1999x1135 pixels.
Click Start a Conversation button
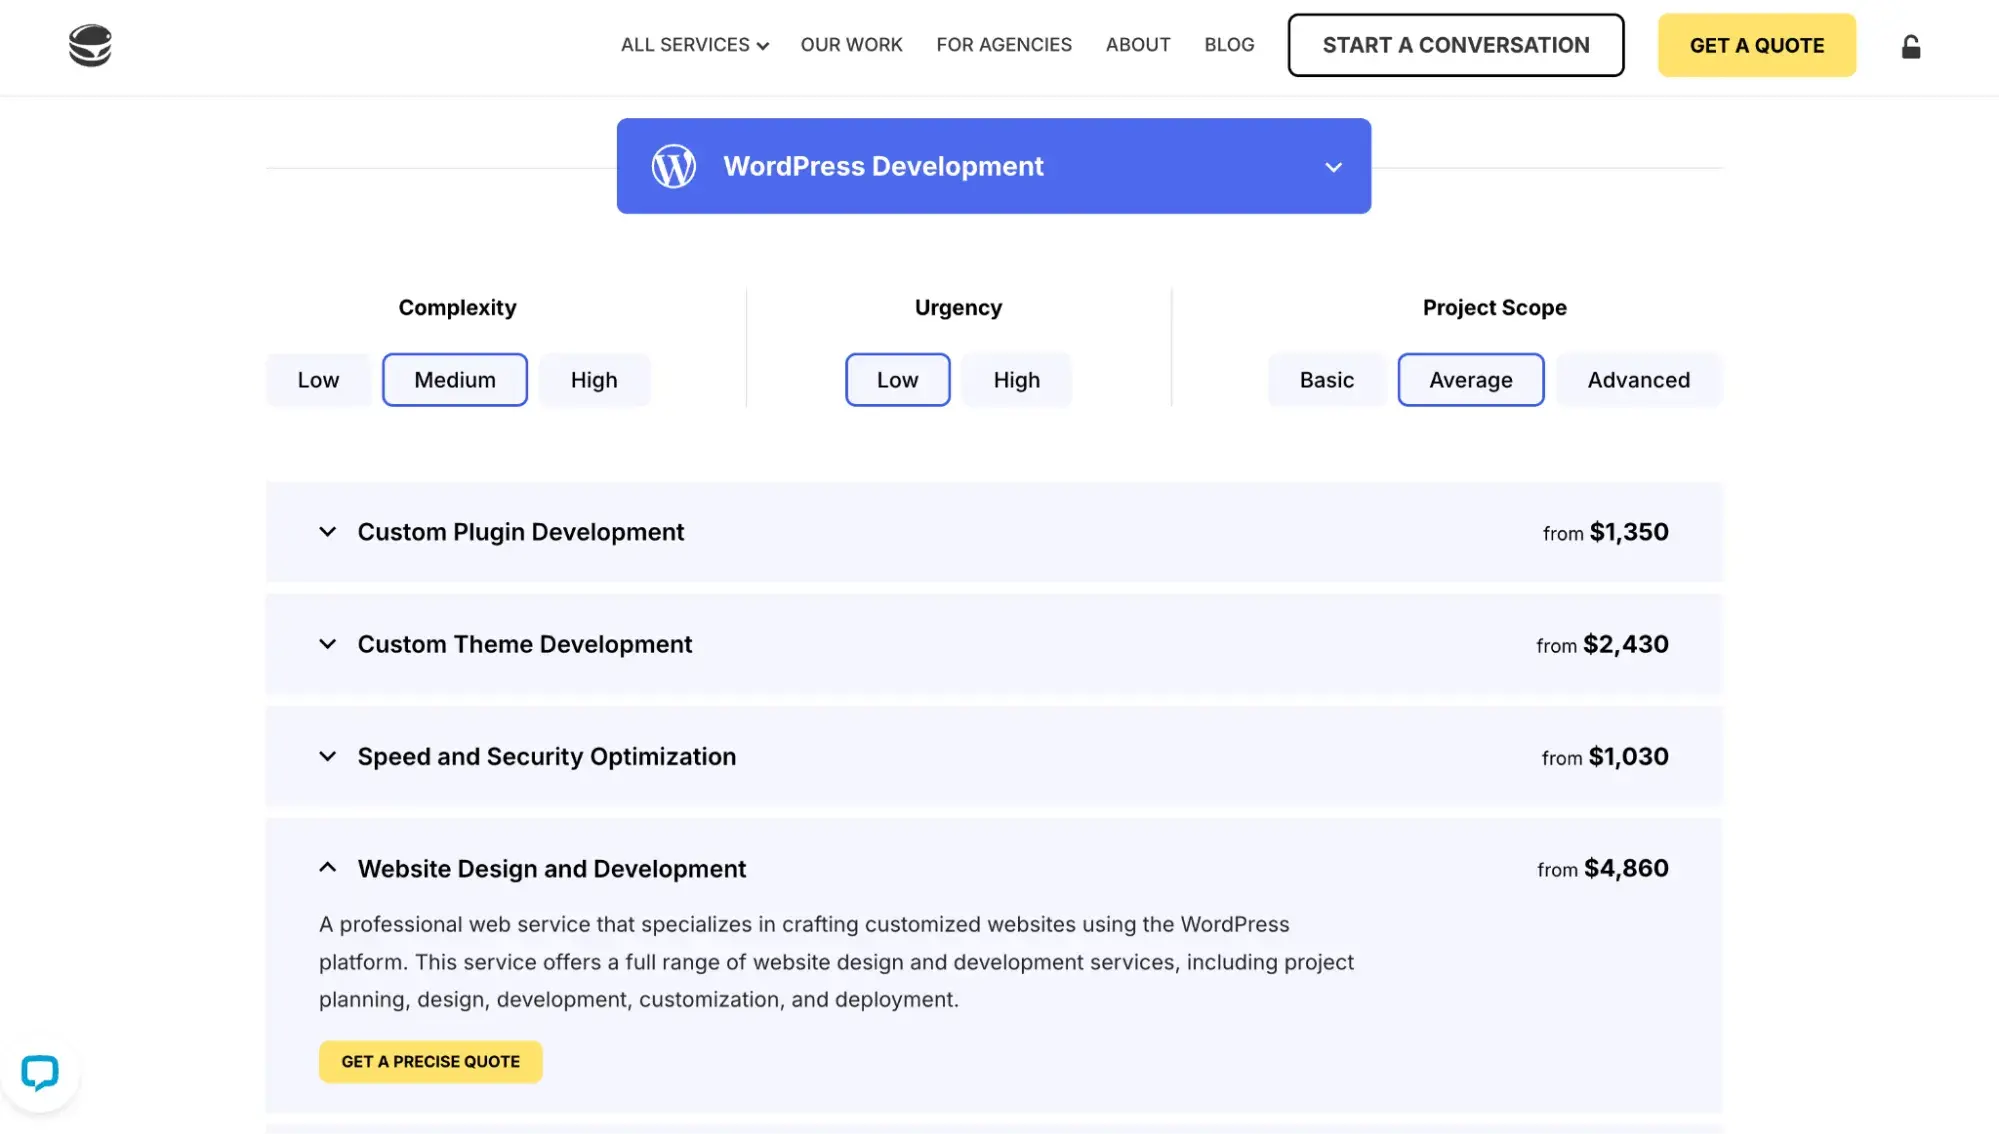1455,45
